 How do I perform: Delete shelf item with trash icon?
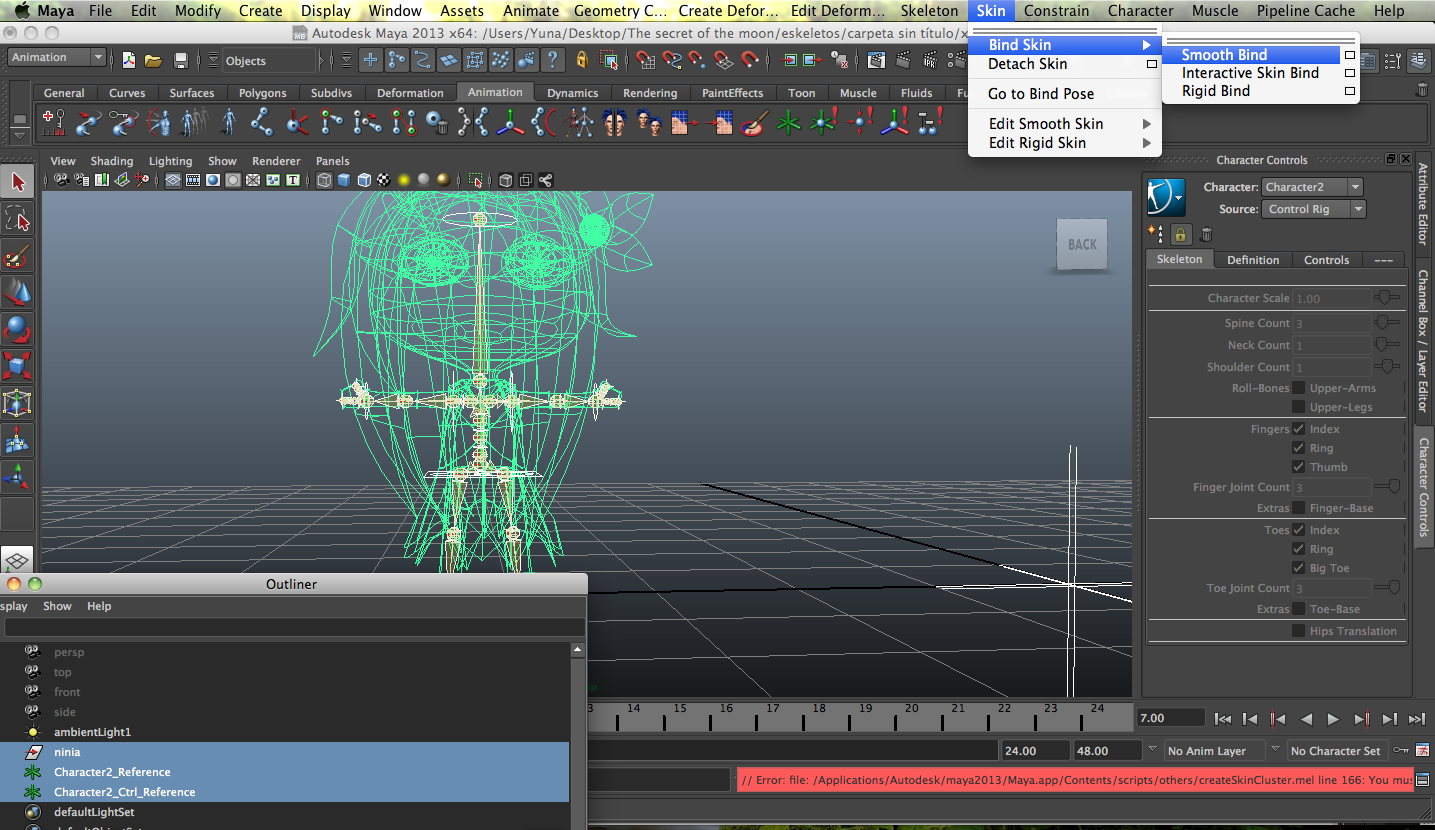point(1422,90)
